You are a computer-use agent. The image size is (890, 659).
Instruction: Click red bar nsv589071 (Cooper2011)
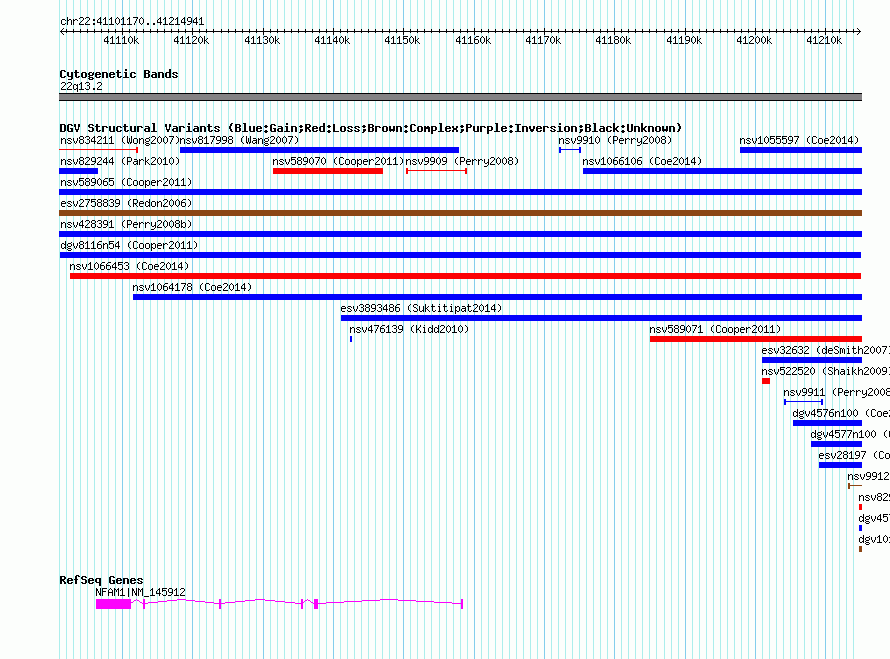(x=756, y=339)
